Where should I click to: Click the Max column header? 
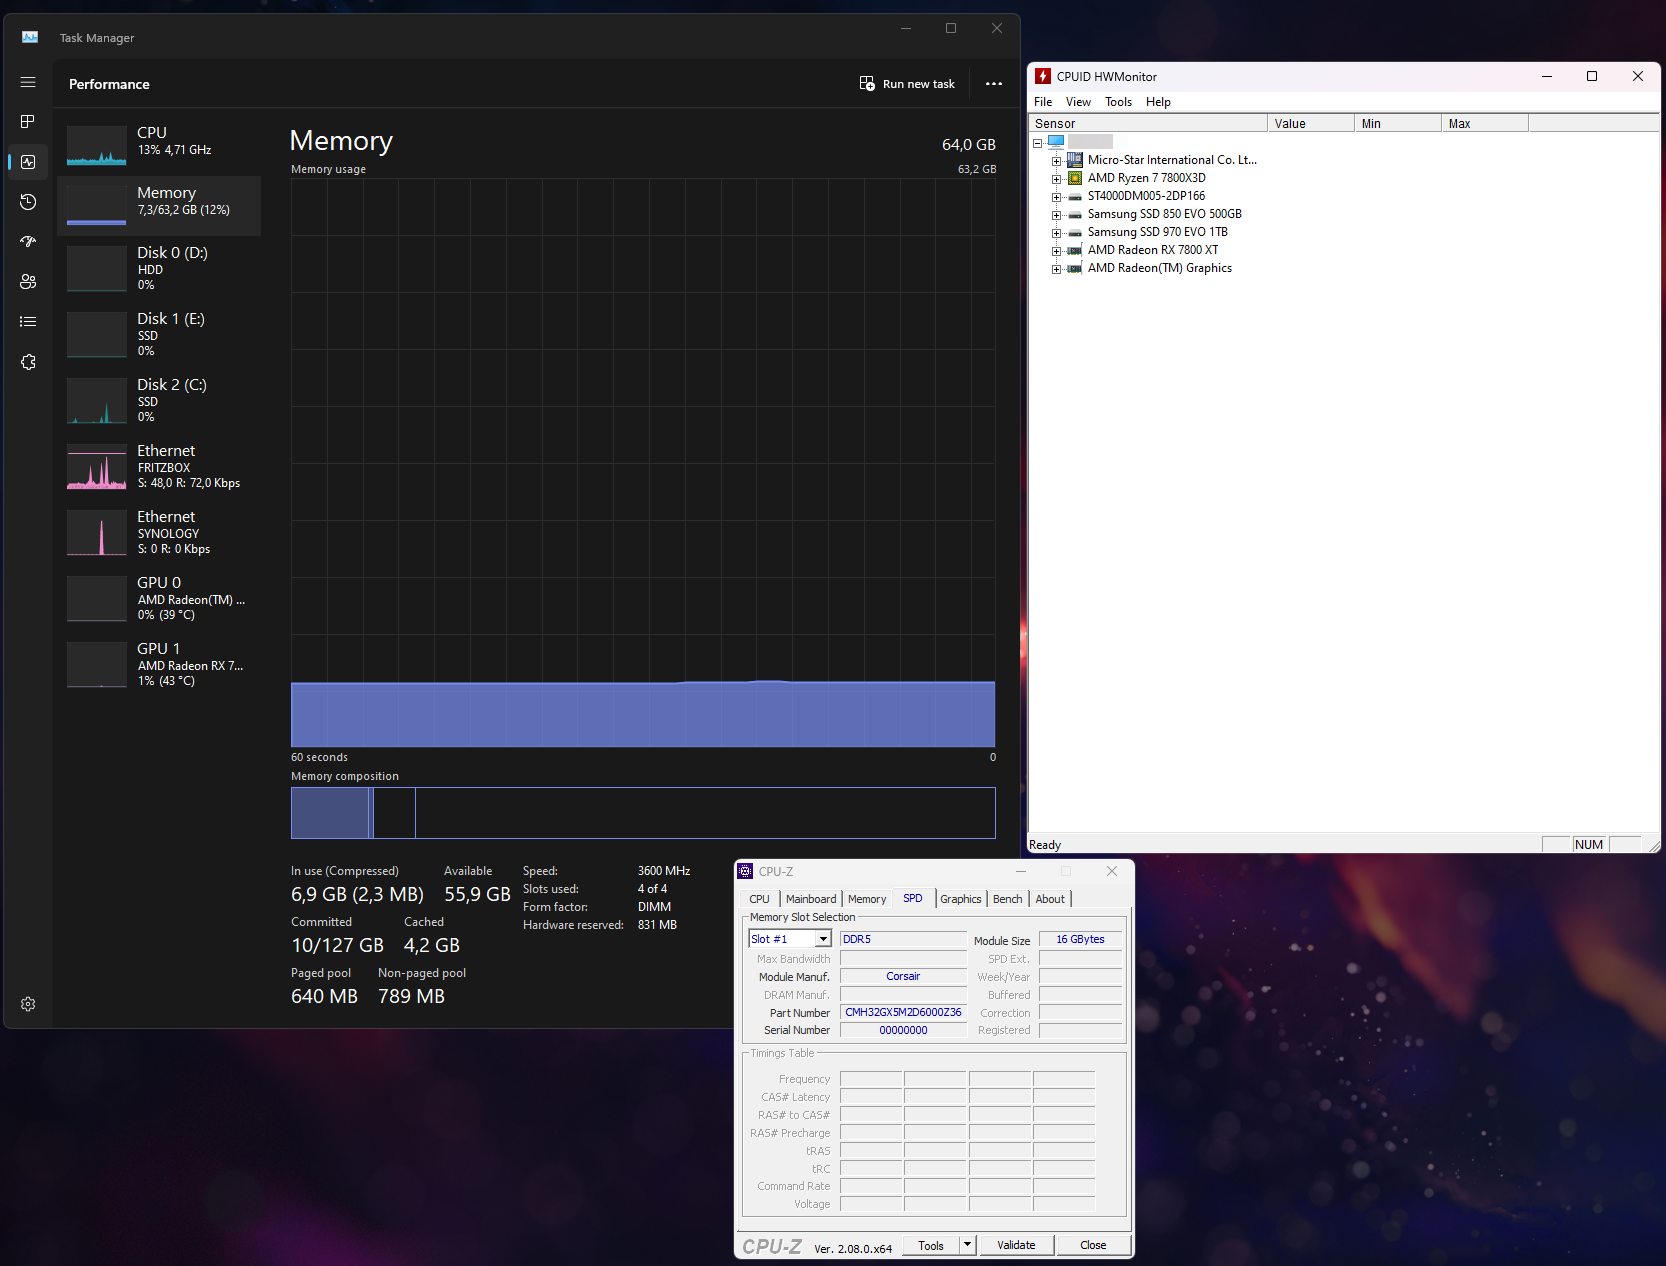1485,123
